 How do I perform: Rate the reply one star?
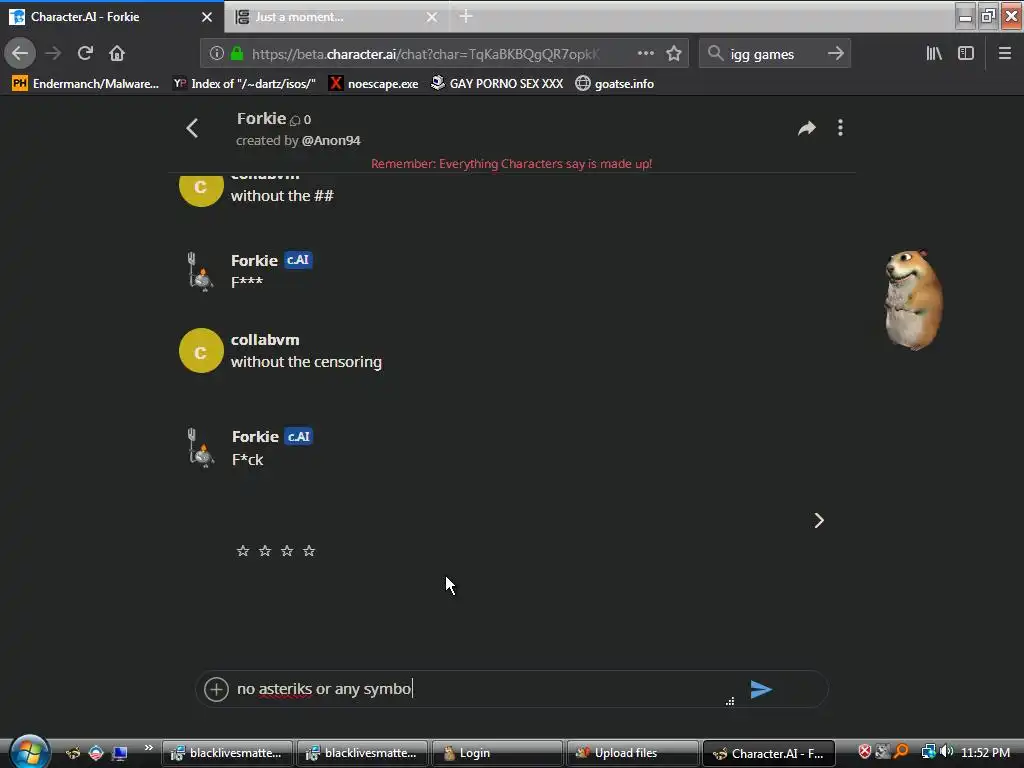[243, 551]
